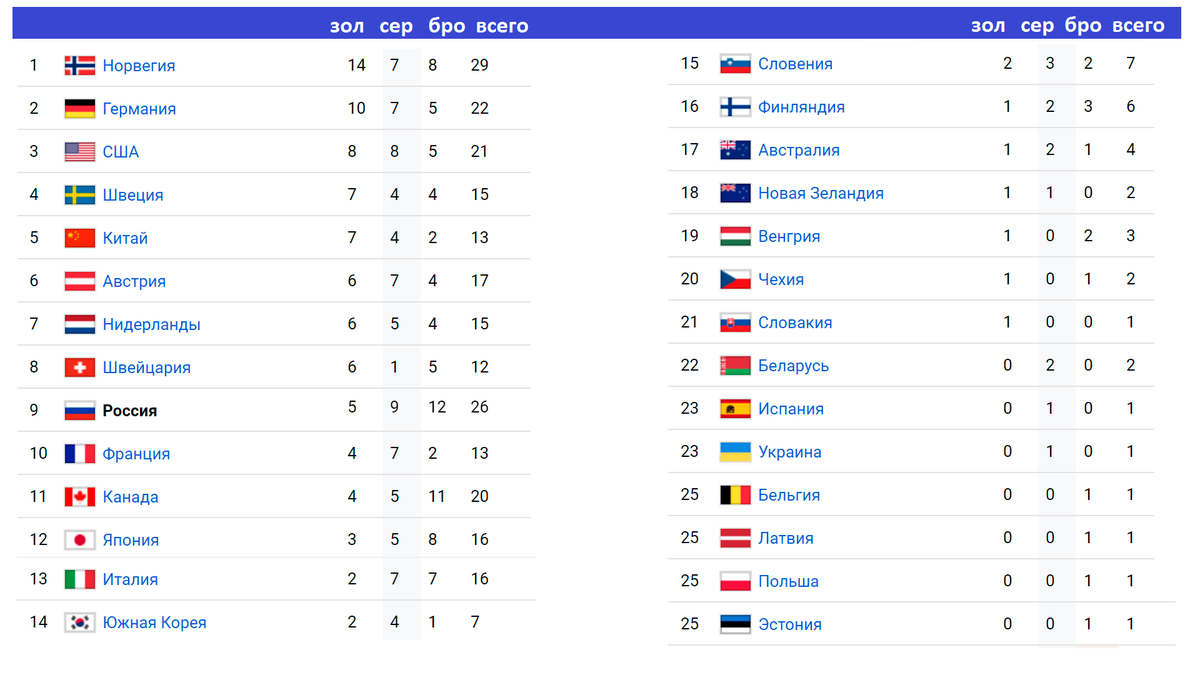Click the Switzerland flag icon

tap(80, 367)
